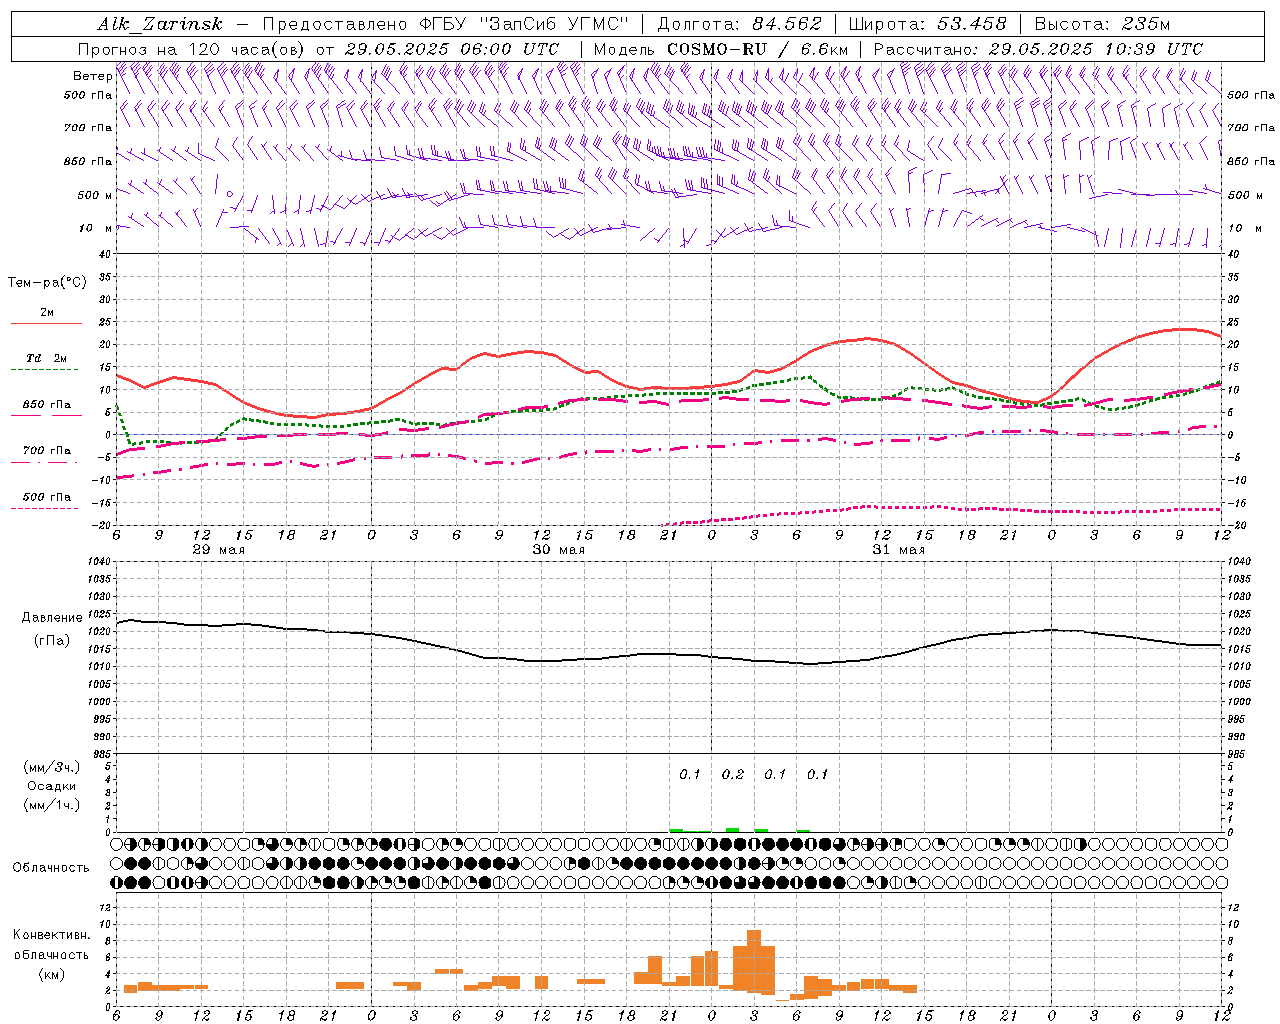Image resolution: width=1280 pixels, height=1024 pixels.
Task: Click the 0.2 precipitation amount value
Action: click(733, 774)
